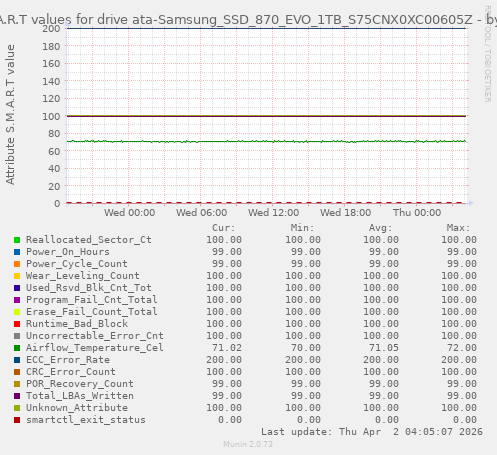
Task: Select the Uncorrectable_Error_Cnt legend label
Action: 95,336
